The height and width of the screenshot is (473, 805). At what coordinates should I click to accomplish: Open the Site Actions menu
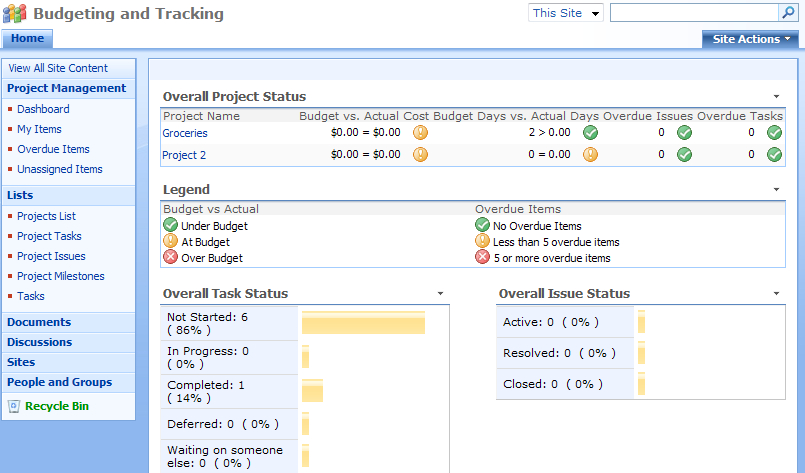[752, 39]
